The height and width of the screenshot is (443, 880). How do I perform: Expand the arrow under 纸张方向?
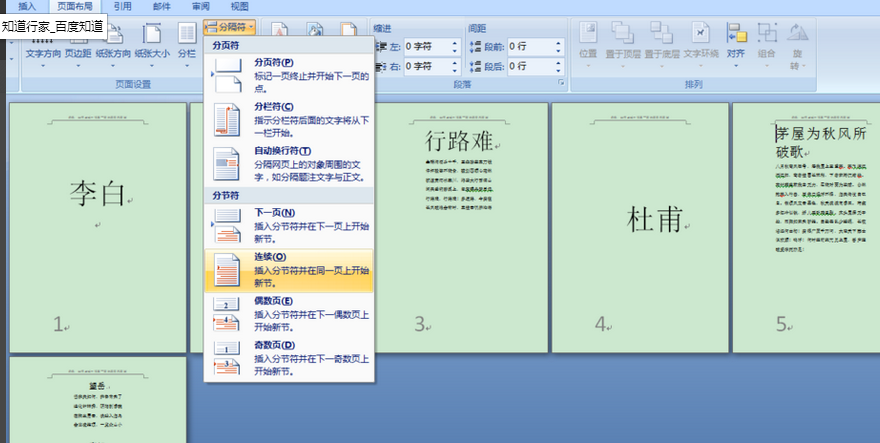pos(113,65)
